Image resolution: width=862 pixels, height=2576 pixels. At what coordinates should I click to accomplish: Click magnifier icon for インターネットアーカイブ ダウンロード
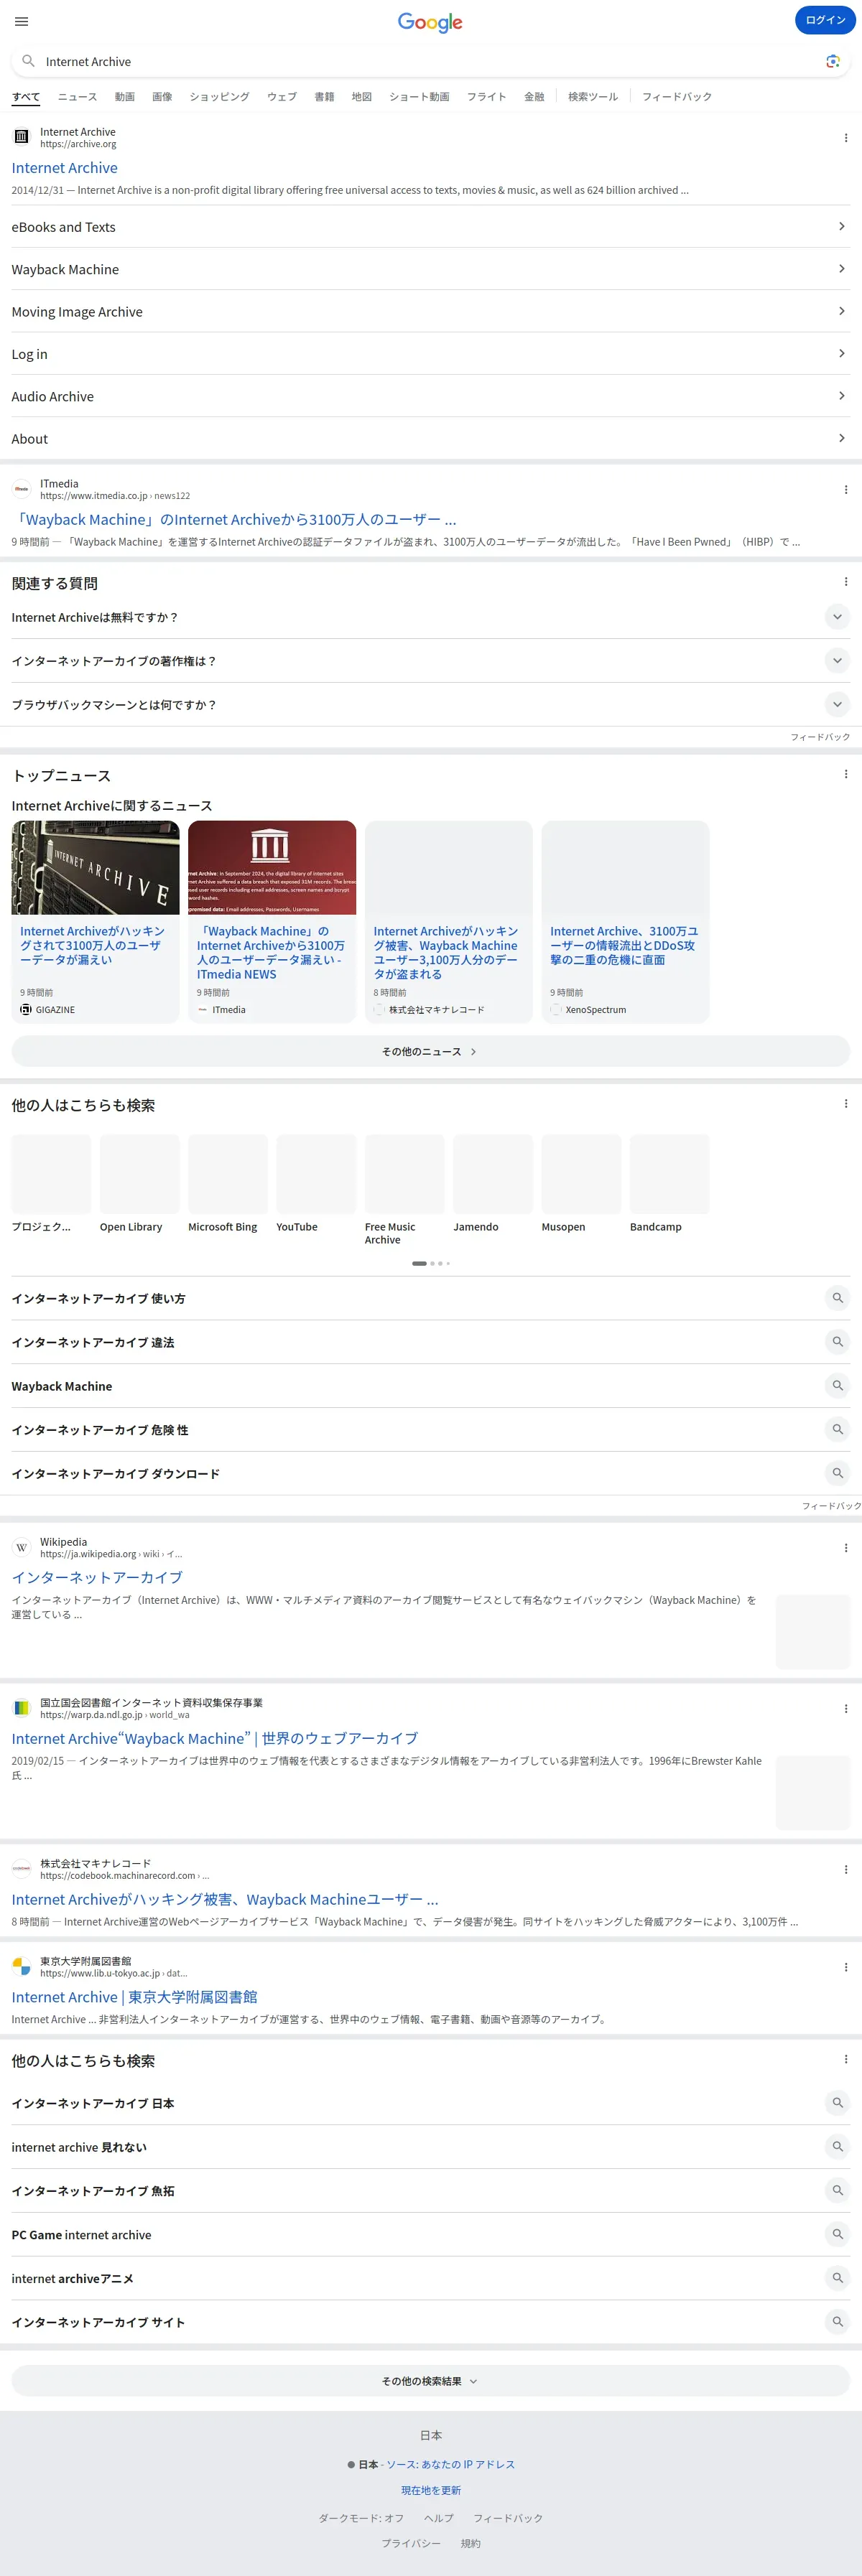837,1473
